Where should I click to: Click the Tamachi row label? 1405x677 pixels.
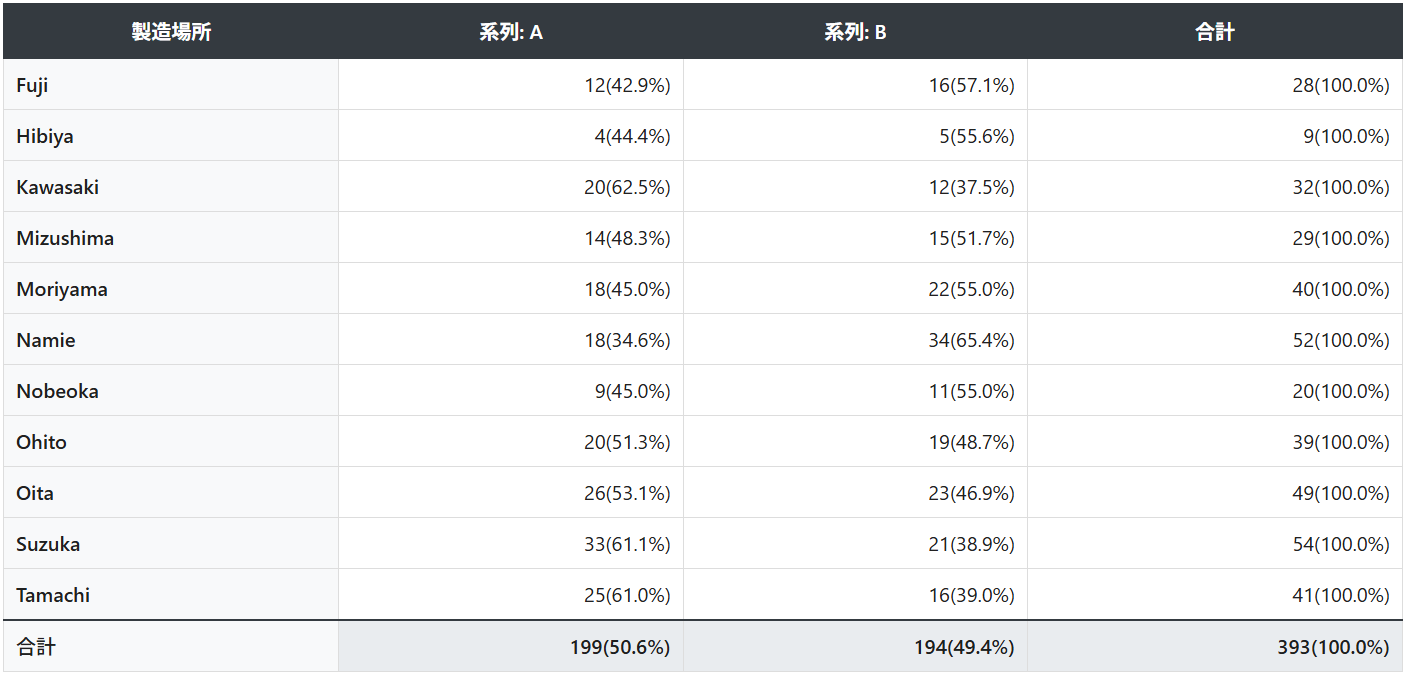pos(53,596)
